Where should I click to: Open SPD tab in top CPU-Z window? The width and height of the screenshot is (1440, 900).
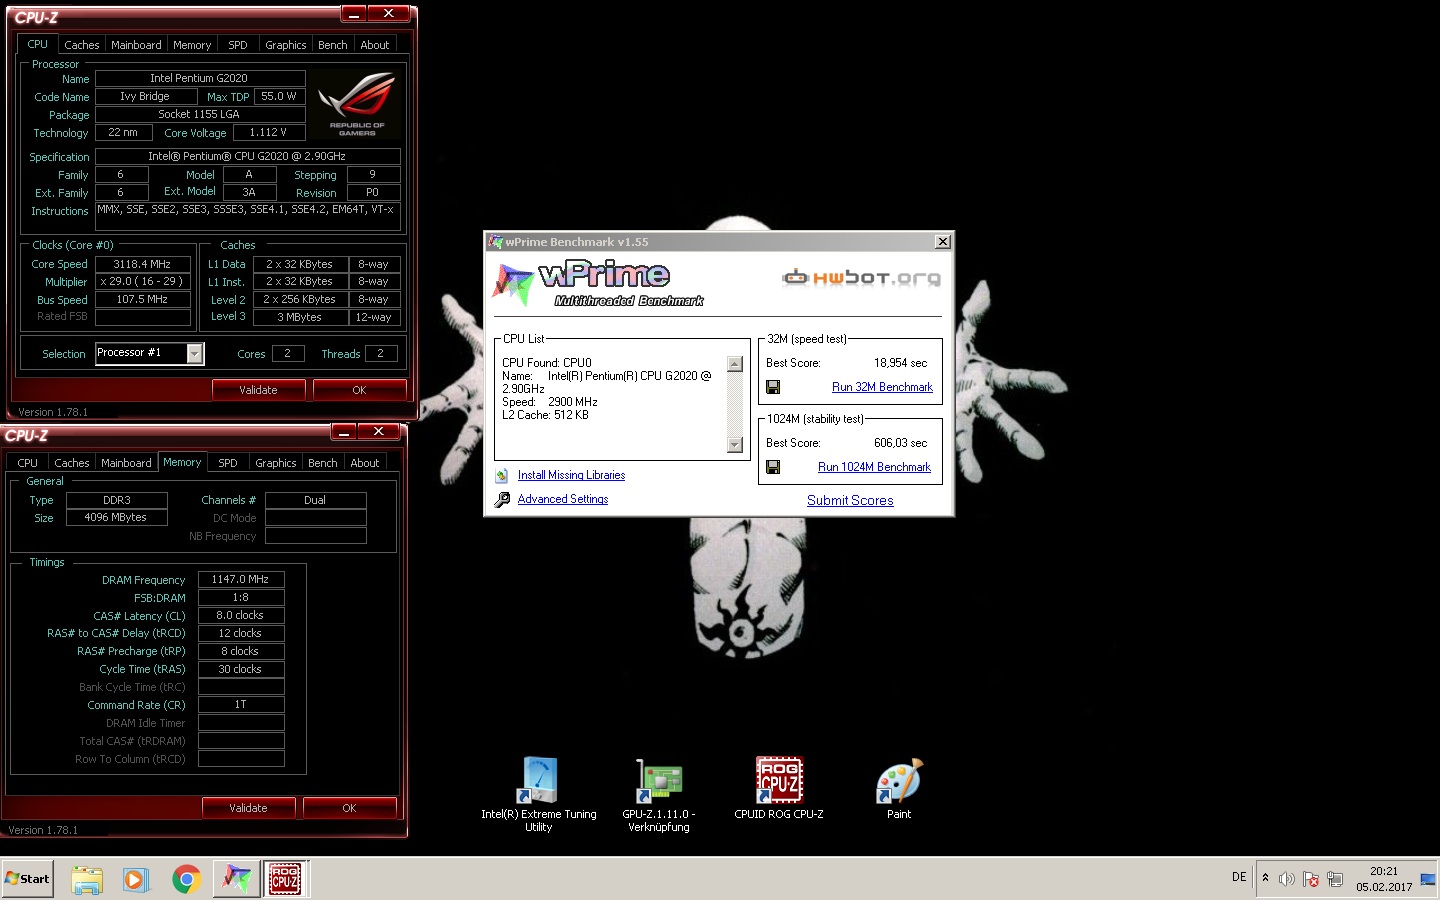pyautogui.click(x=238, y=45)
